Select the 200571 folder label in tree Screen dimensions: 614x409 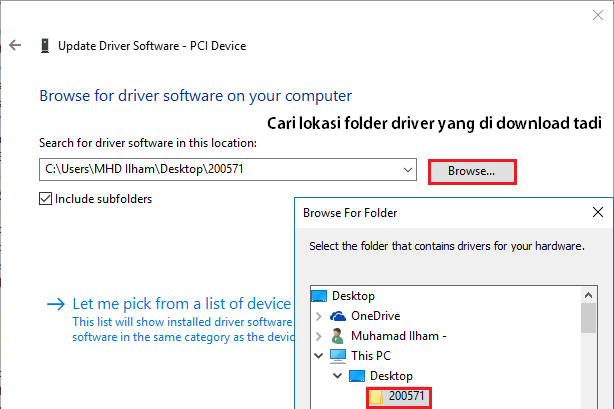(406, 397)
